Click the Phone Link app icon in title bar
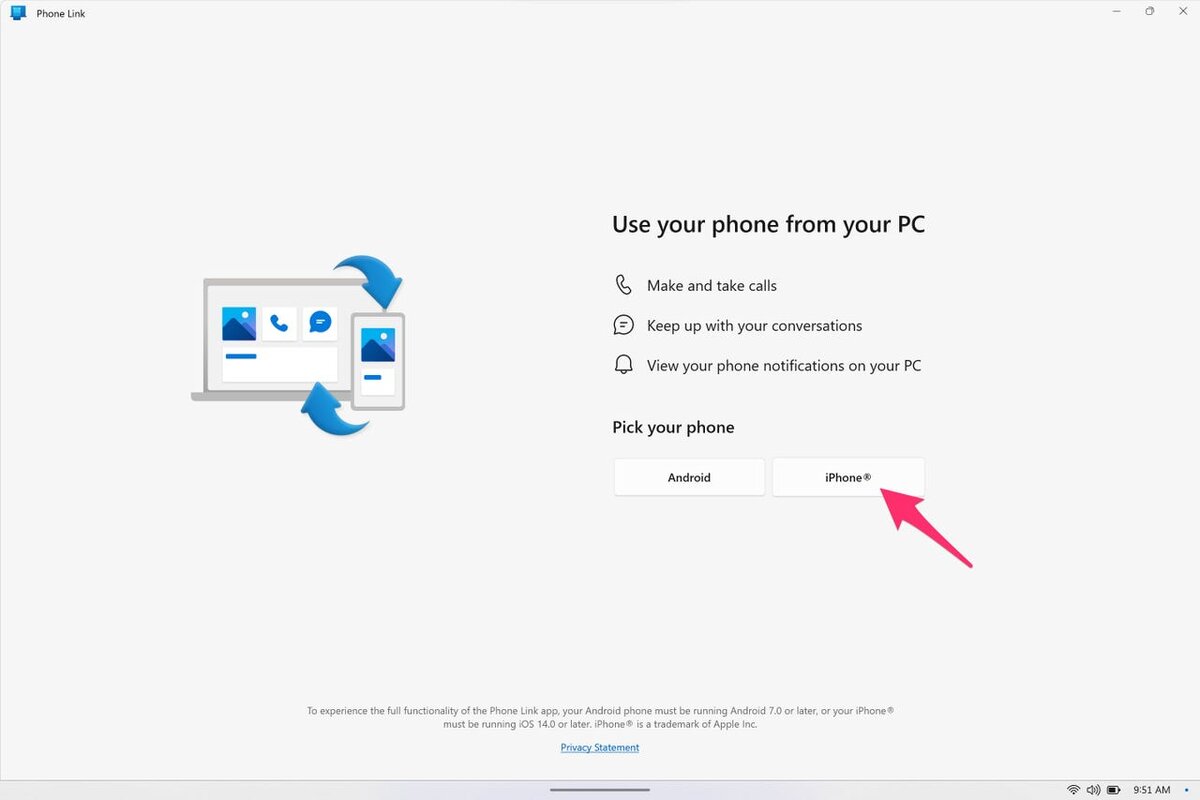Screen dimensions: 1200x800 (x=18, y=13)
